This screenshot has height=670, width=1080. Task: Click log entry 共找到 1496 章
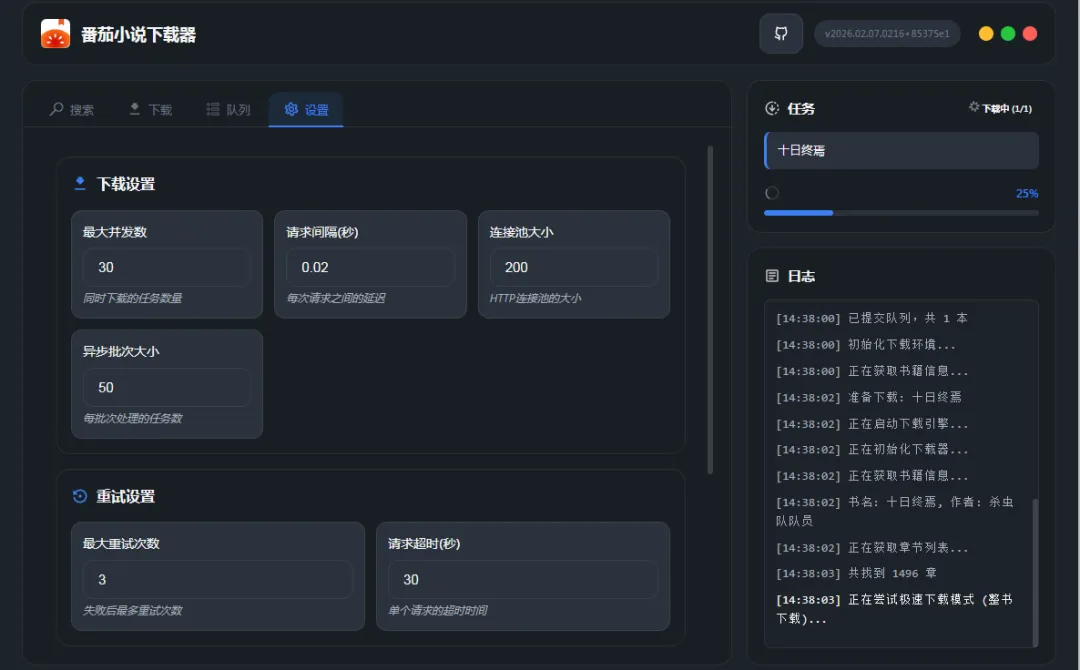(x=856, y=573)
